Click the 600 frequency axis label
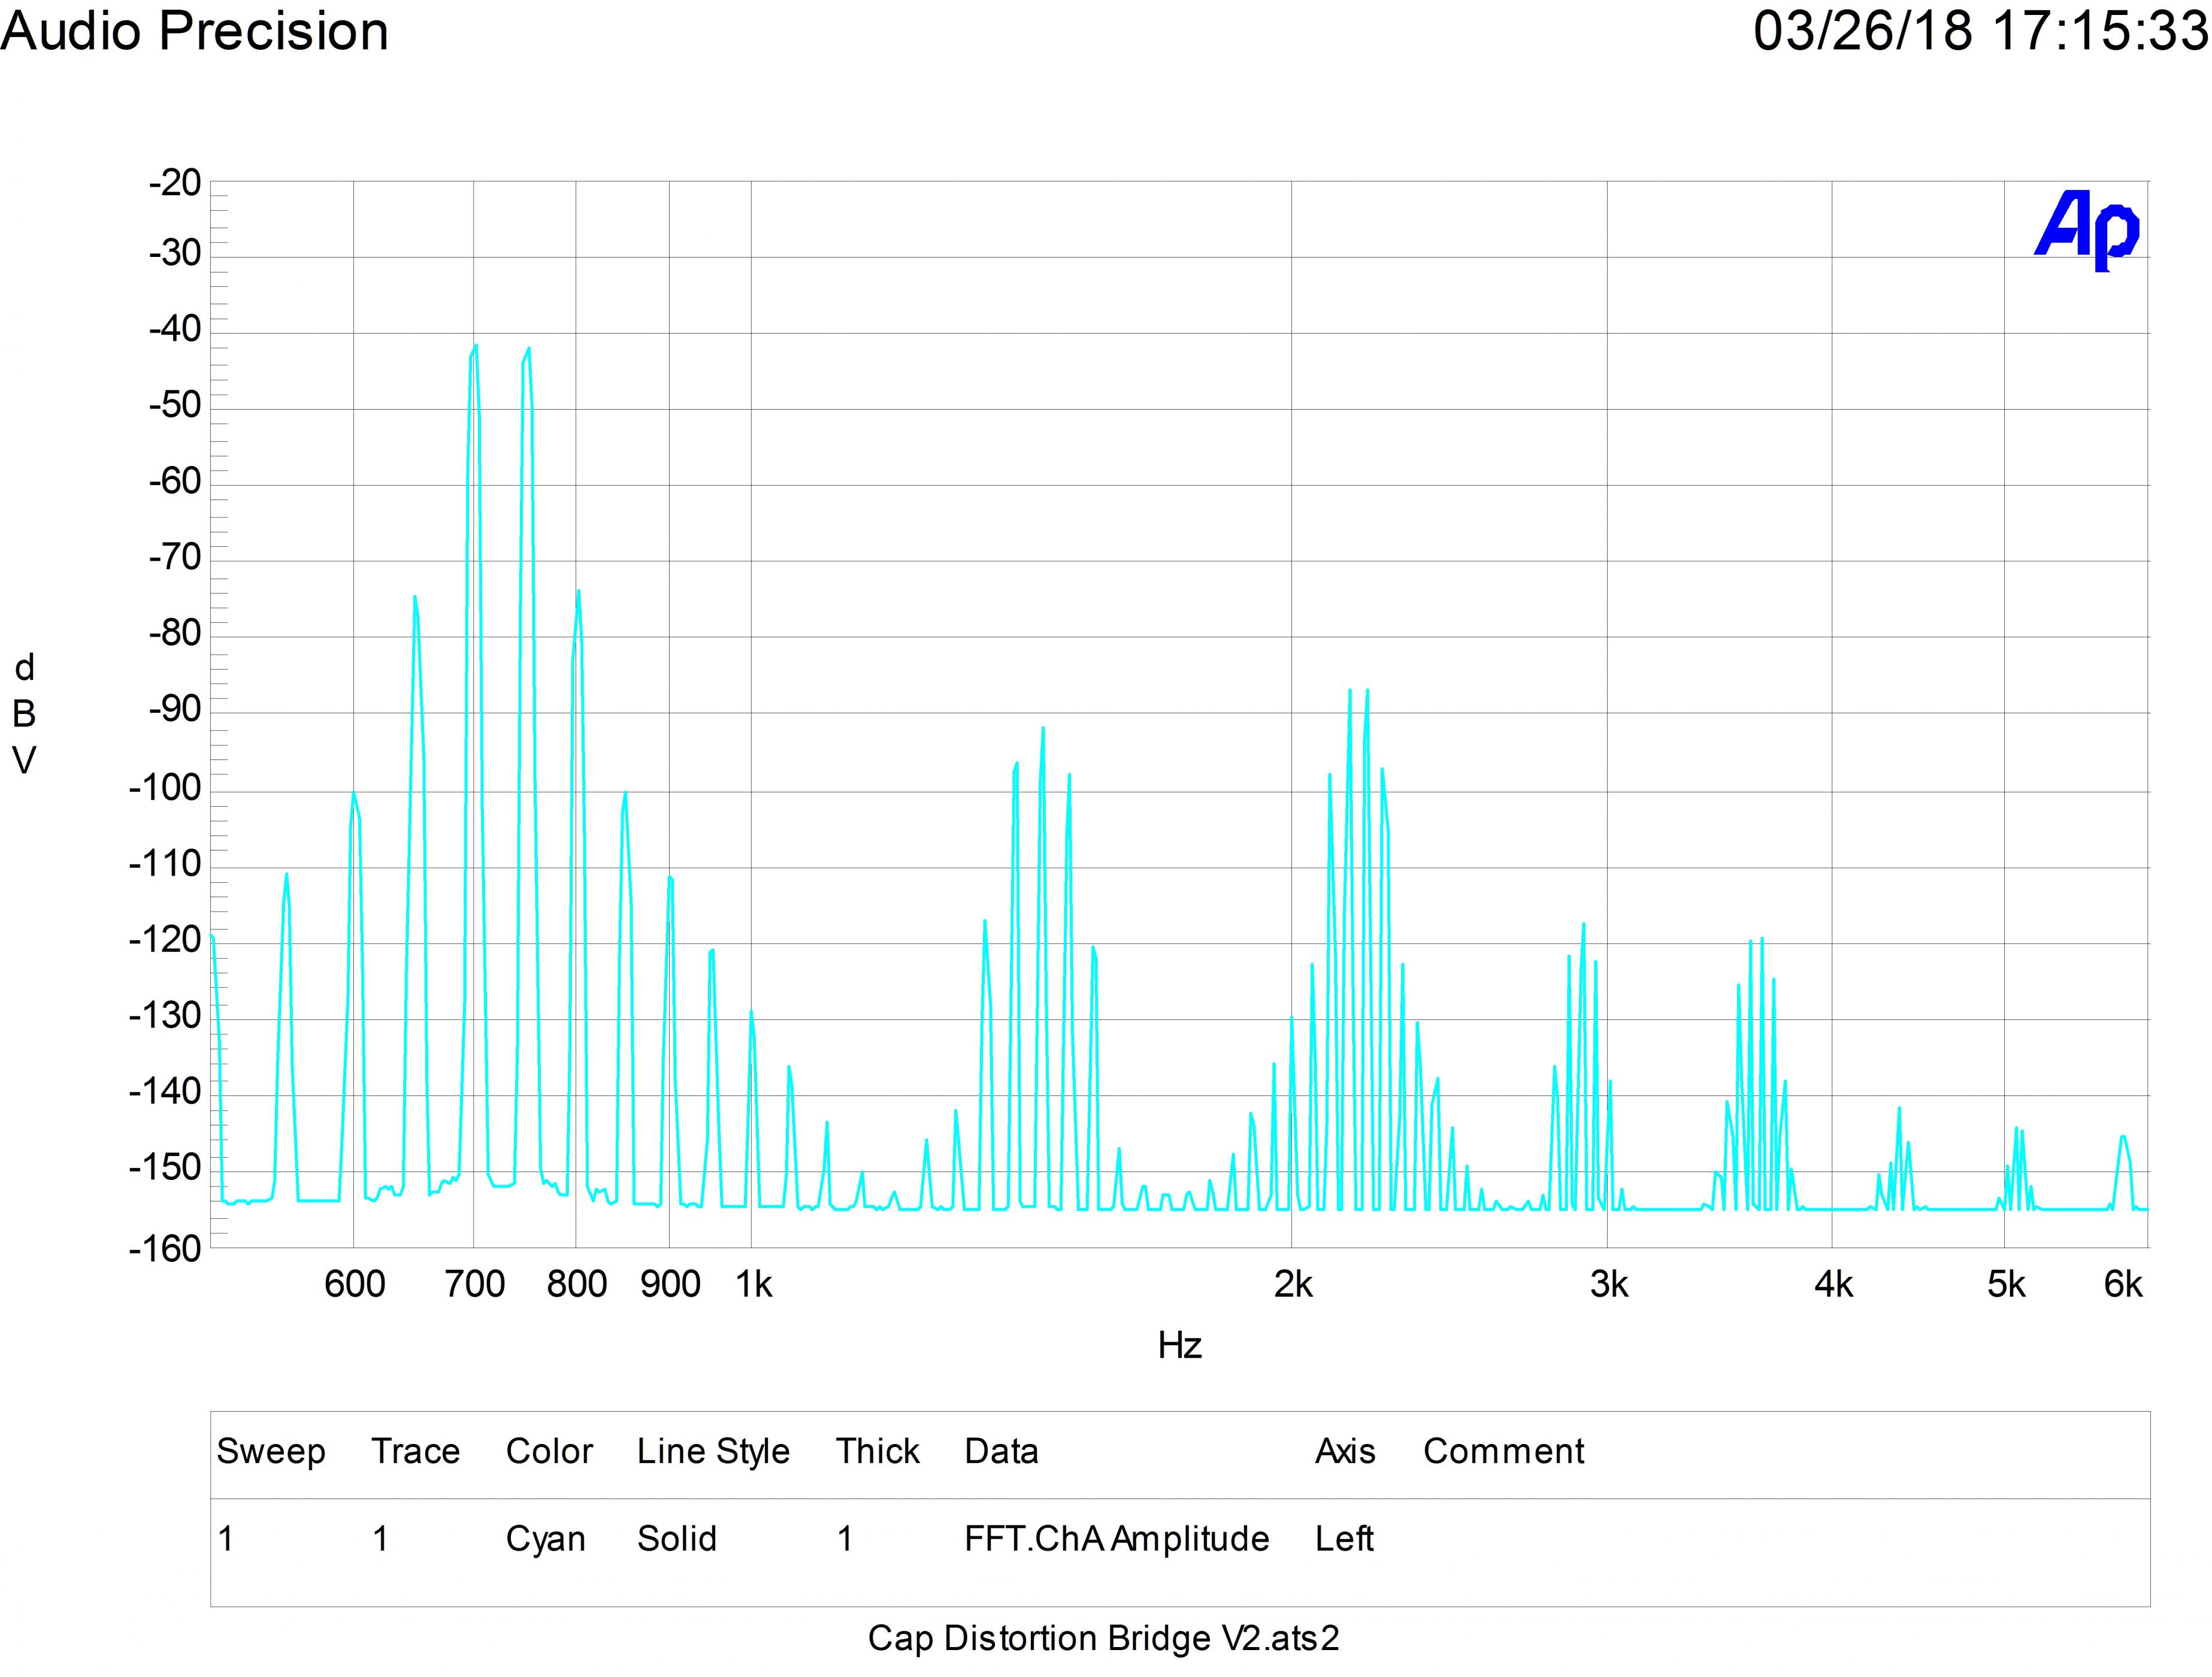Image resolution: width=2212 pixels, height=1677 pixels. (x=355, y=1284)
